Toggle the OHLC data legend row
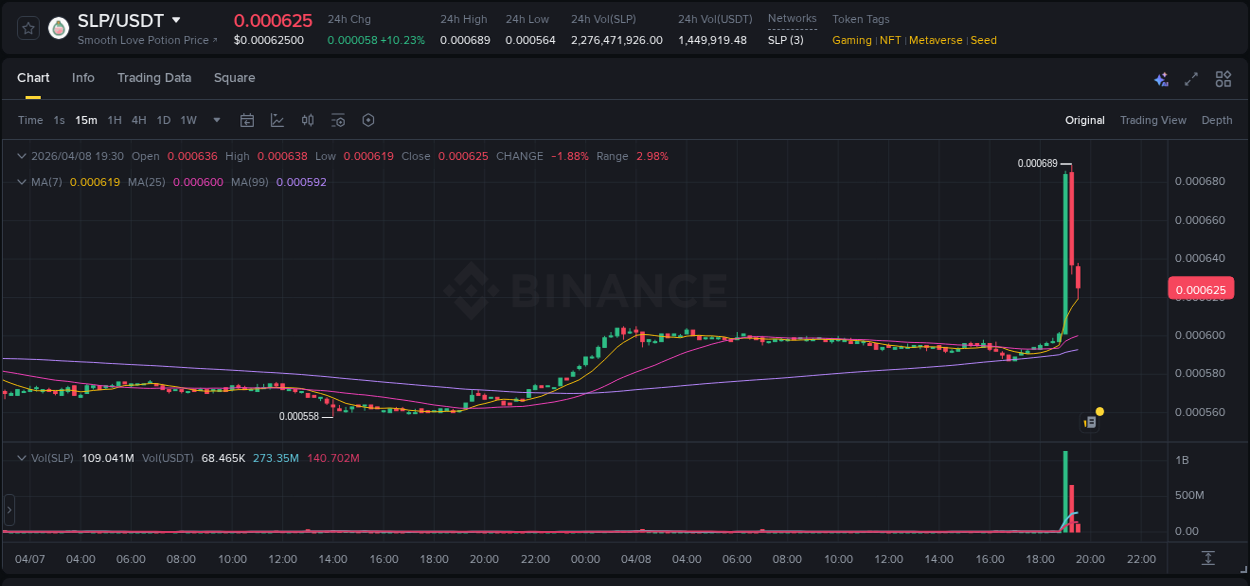Image resolution: width=1250 pixels, height=586 pixels. pyautogui.click(x=21, y=156)
